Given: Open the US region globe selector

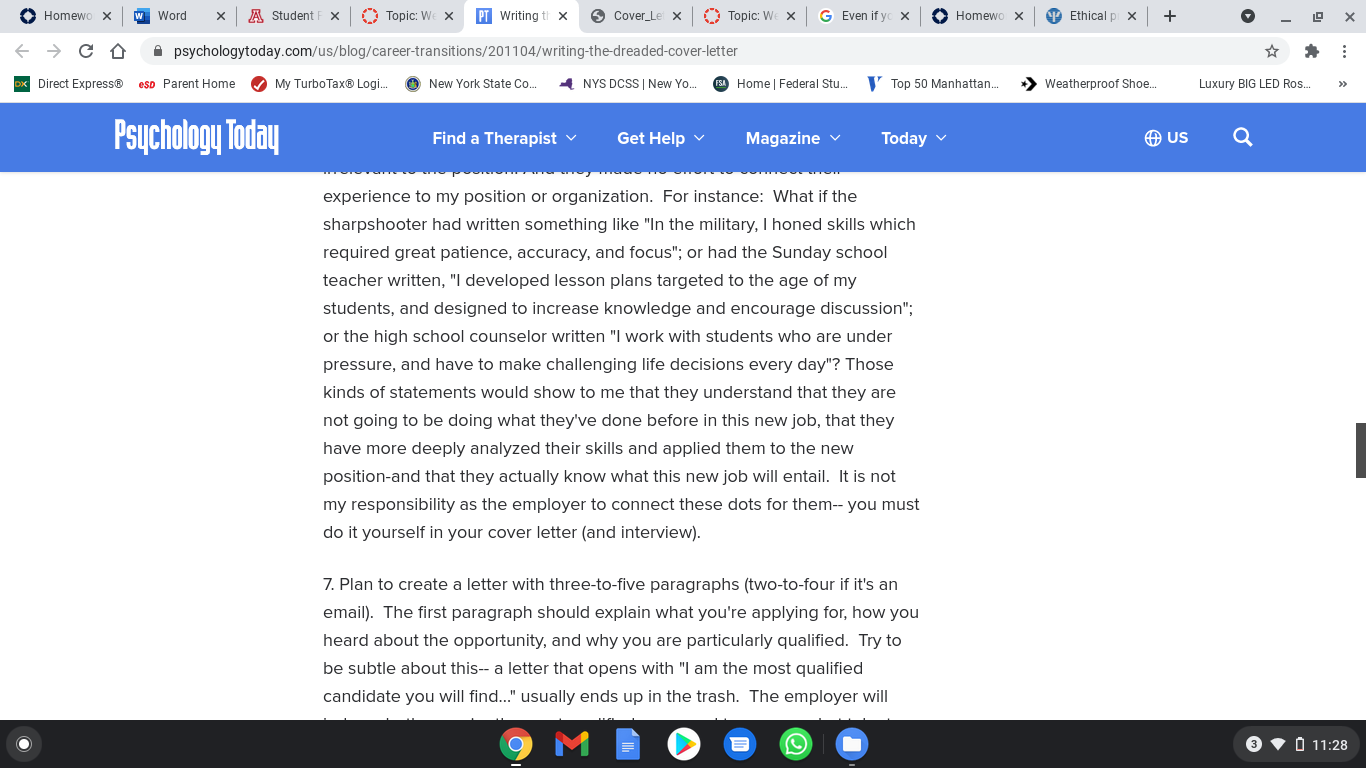Looking at the screenshot, I should (x=1166, y=138).
